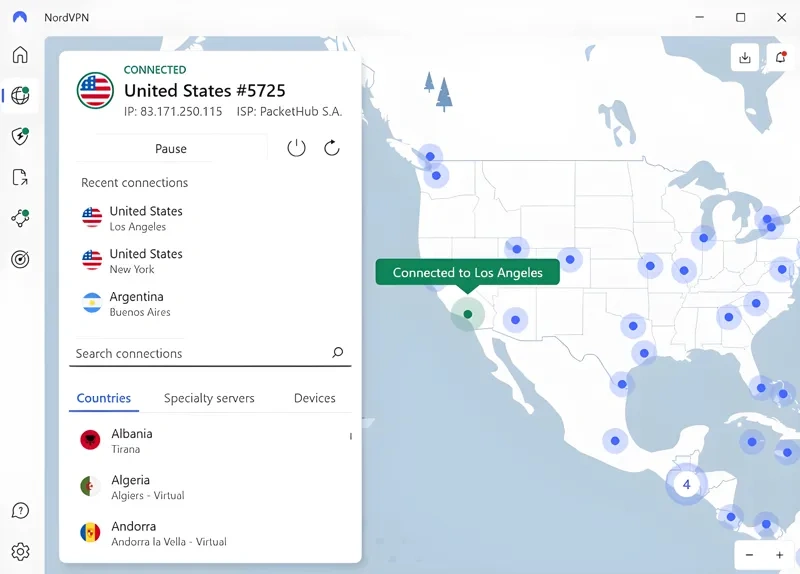Open the file sharing sidebar icon

[x=20, y=177]
